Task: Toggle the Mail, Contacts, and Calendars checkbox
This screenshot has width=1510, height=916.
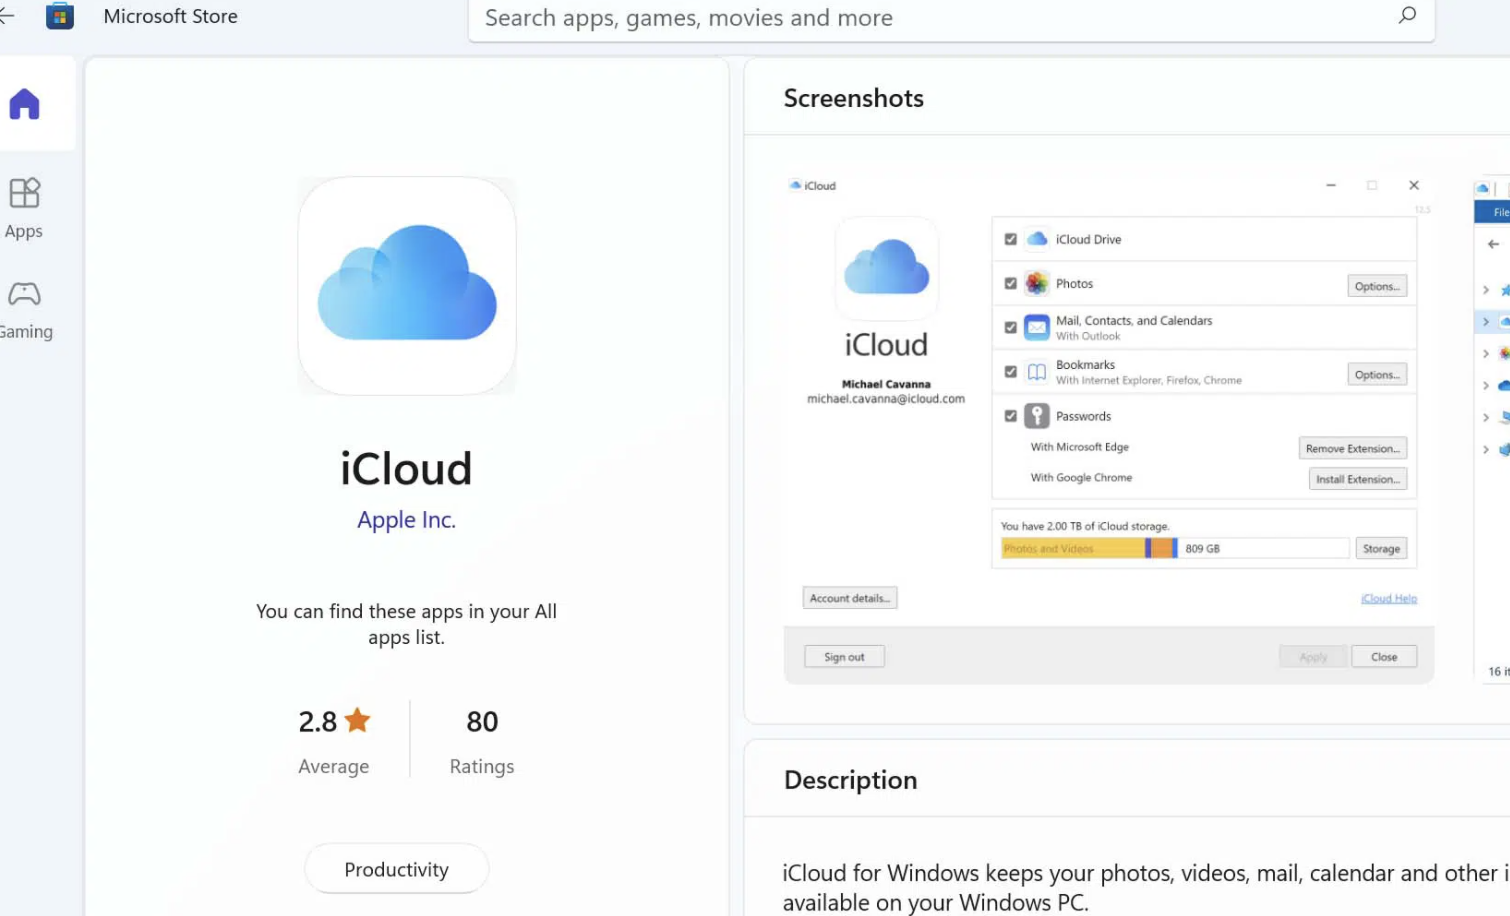Action: [1011, 327]
